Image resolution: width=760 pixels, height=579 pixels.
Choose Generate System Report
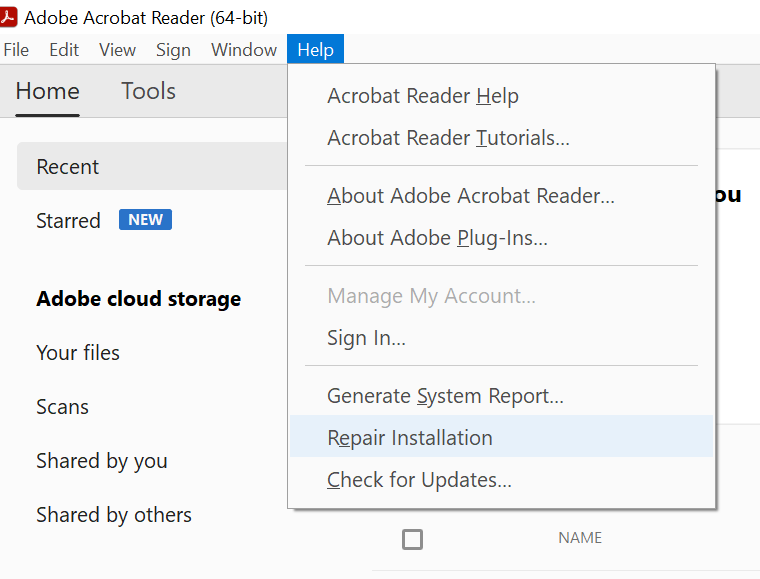(445, 396)
